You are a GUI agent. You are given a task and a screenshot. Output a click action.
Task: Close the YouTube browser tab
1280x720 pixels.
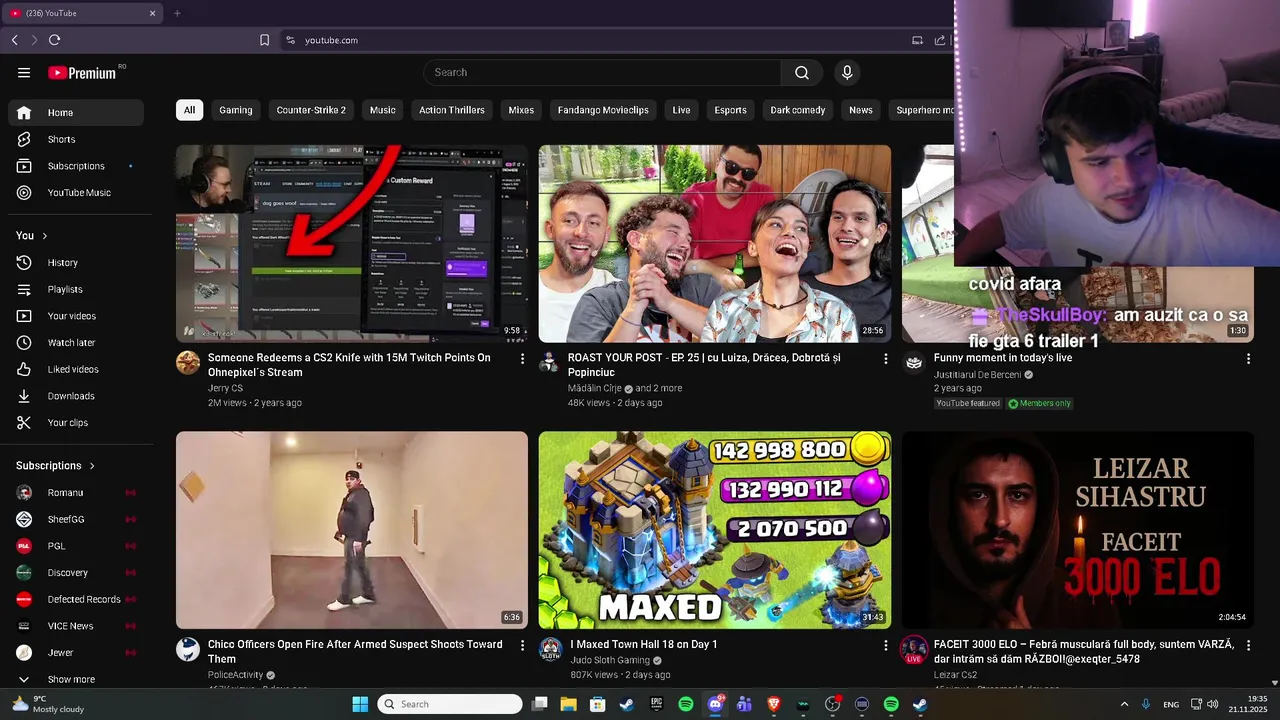point(152,13)
